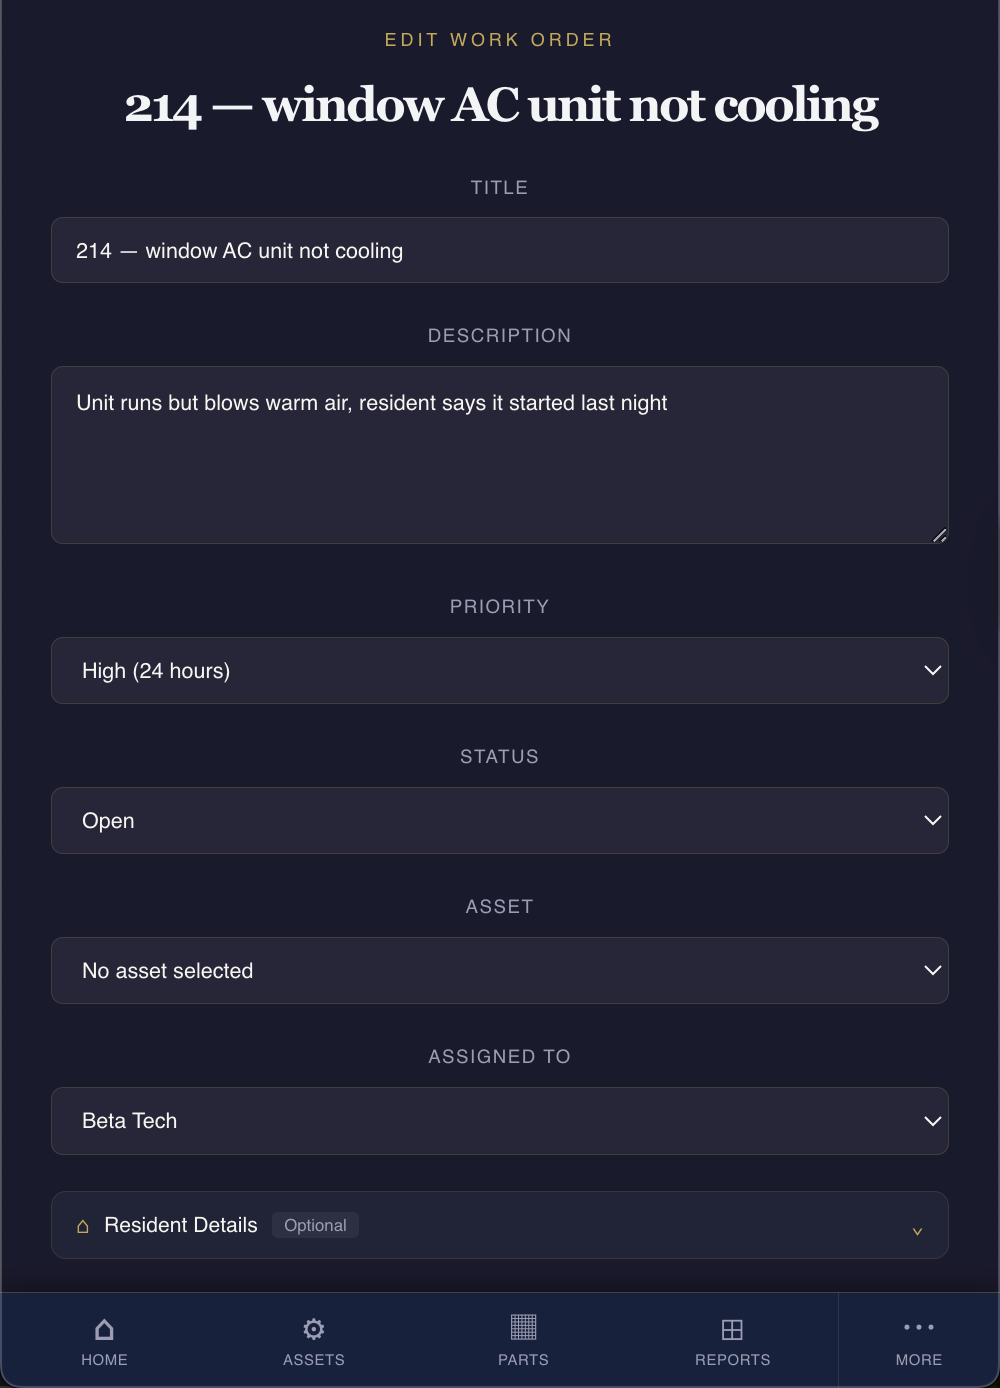Open the Status dropdown showing Open
This screenshot has height=1388, width=1000.
(500, 821)
